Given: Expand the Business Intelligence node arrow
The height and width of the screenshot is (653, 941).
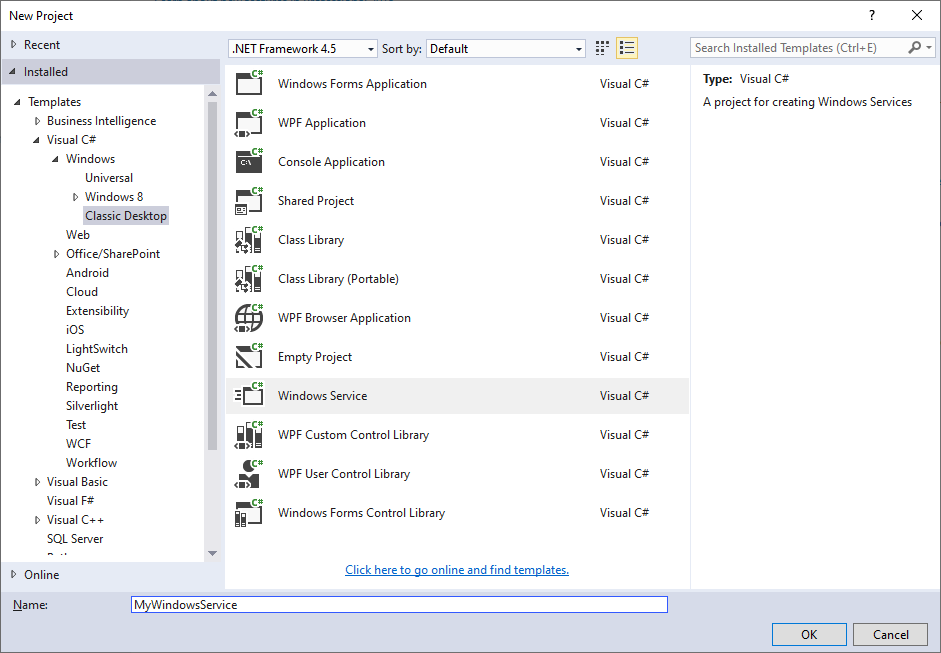Looking at the screenshot, I should click(37, 121).
